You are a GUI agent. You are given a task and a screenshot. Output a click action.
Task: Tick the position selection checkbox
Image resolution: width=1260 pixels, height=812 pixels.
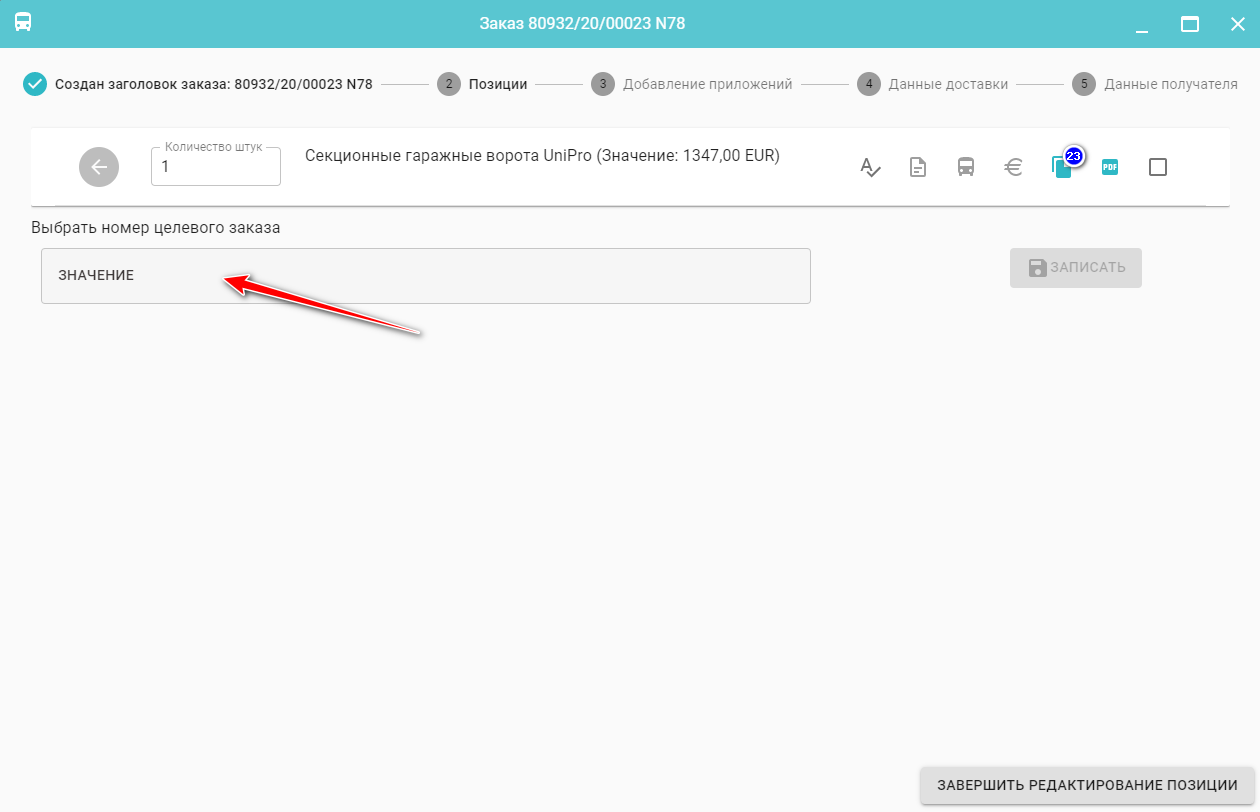1157,167
